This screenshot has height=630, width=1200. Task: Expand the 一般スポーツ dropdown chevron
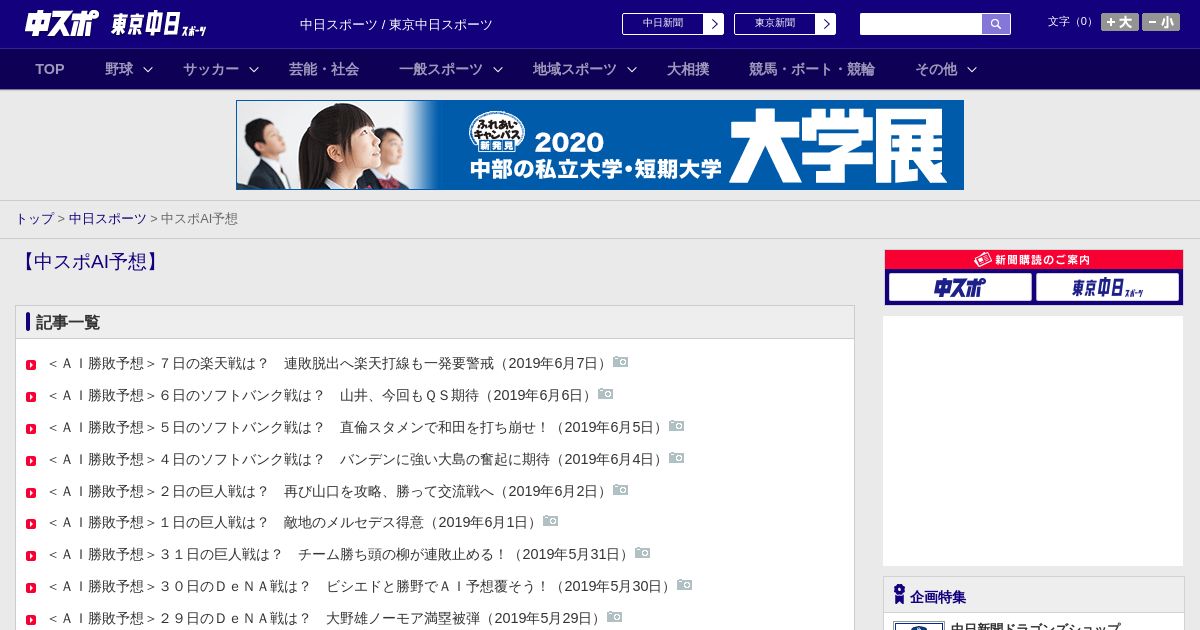click(498, 69)
